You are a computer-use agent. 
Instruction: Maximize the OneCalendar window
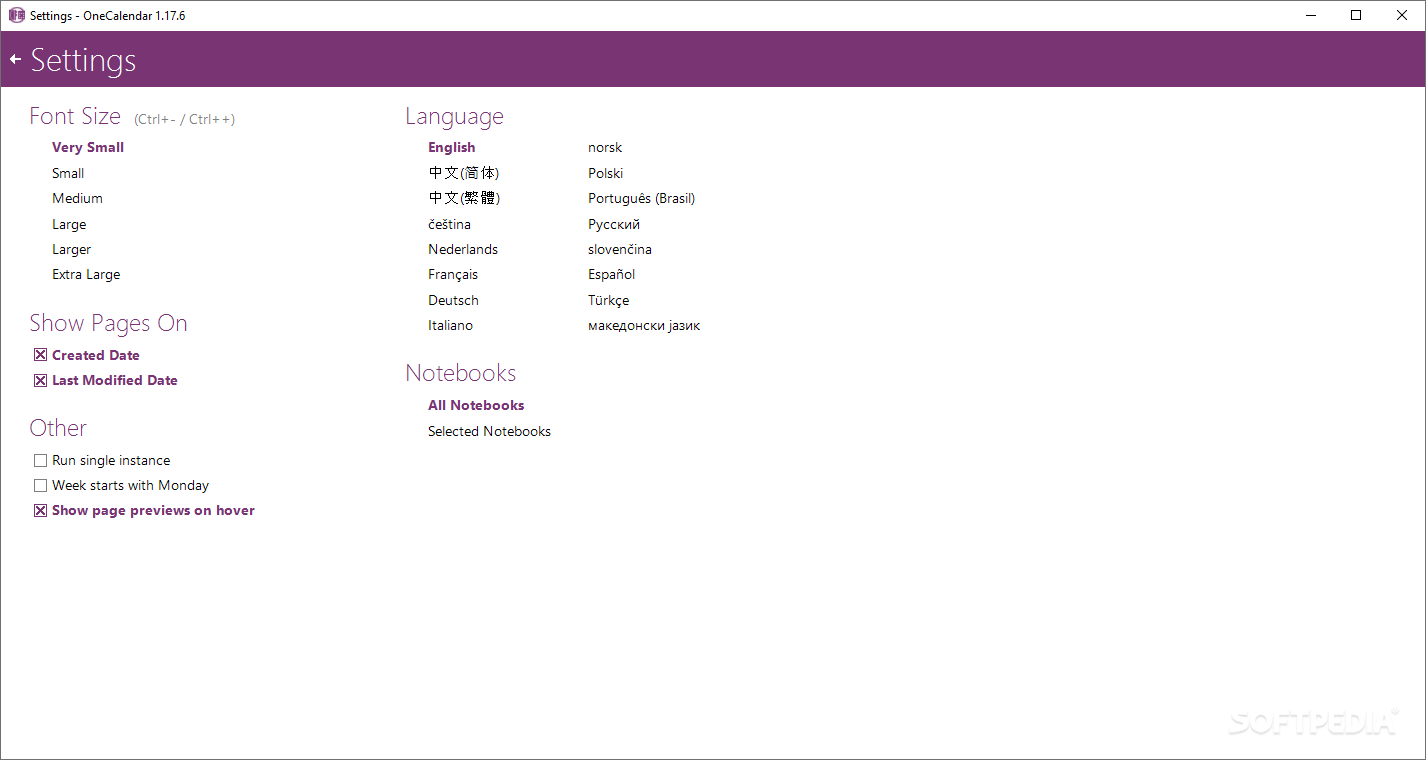click(x=1356, y=15)
